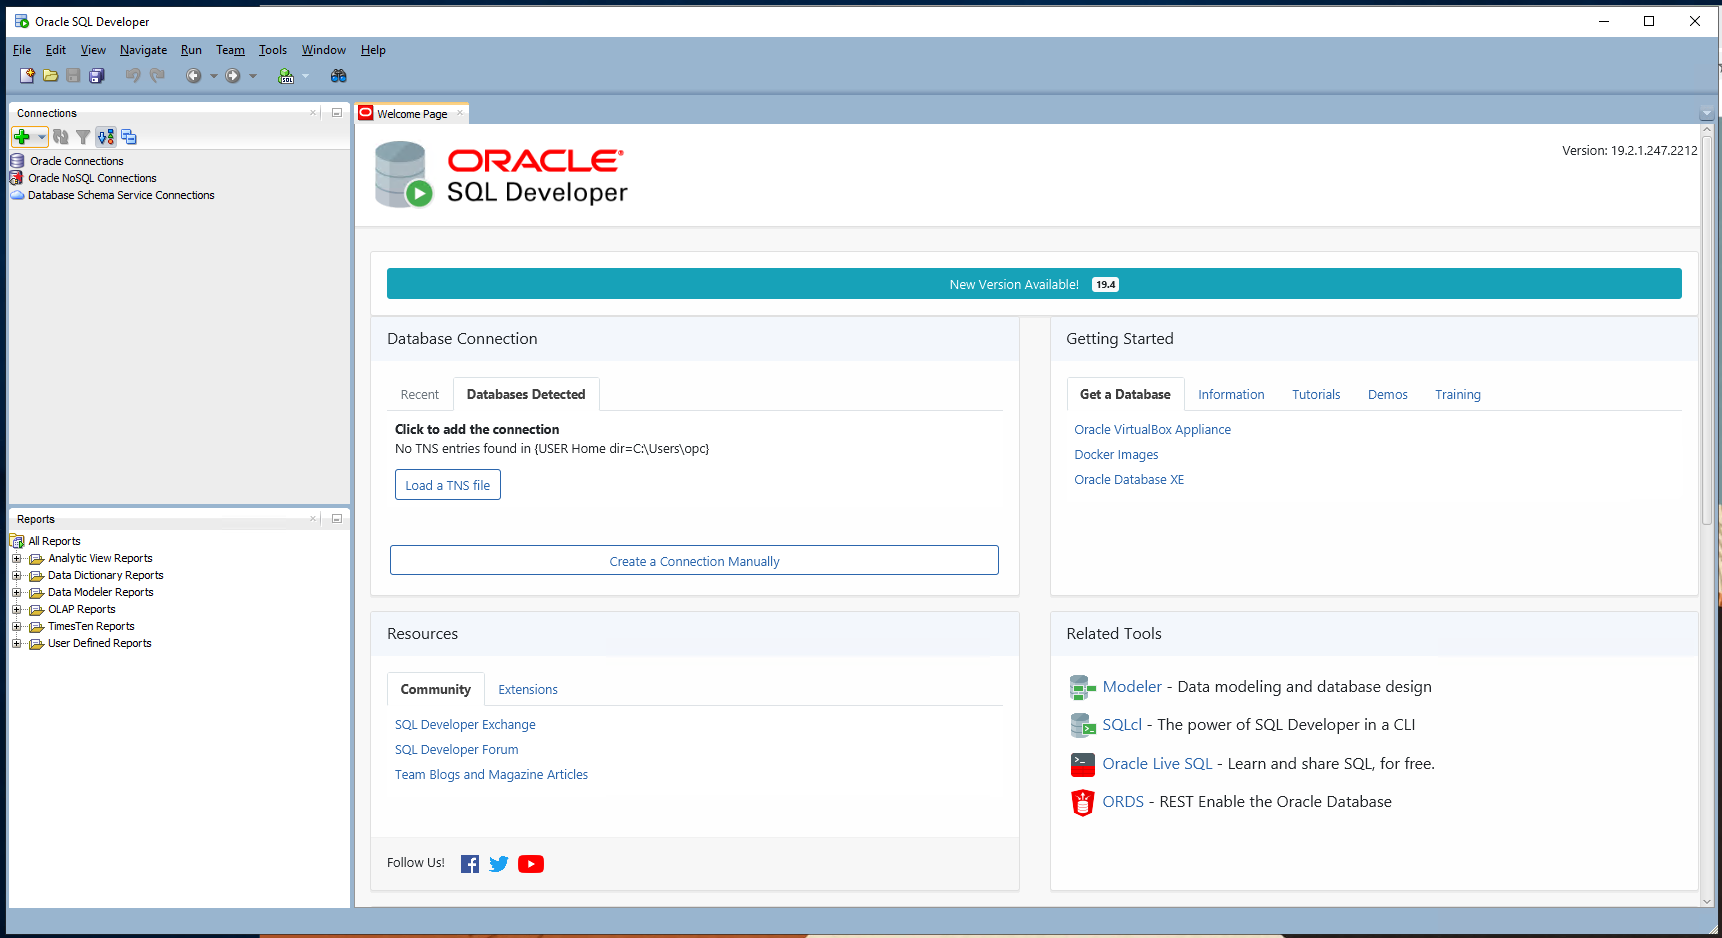Click the Undo arrow icon
This screenshot has width=1722, height=938.
pos(133,76)
